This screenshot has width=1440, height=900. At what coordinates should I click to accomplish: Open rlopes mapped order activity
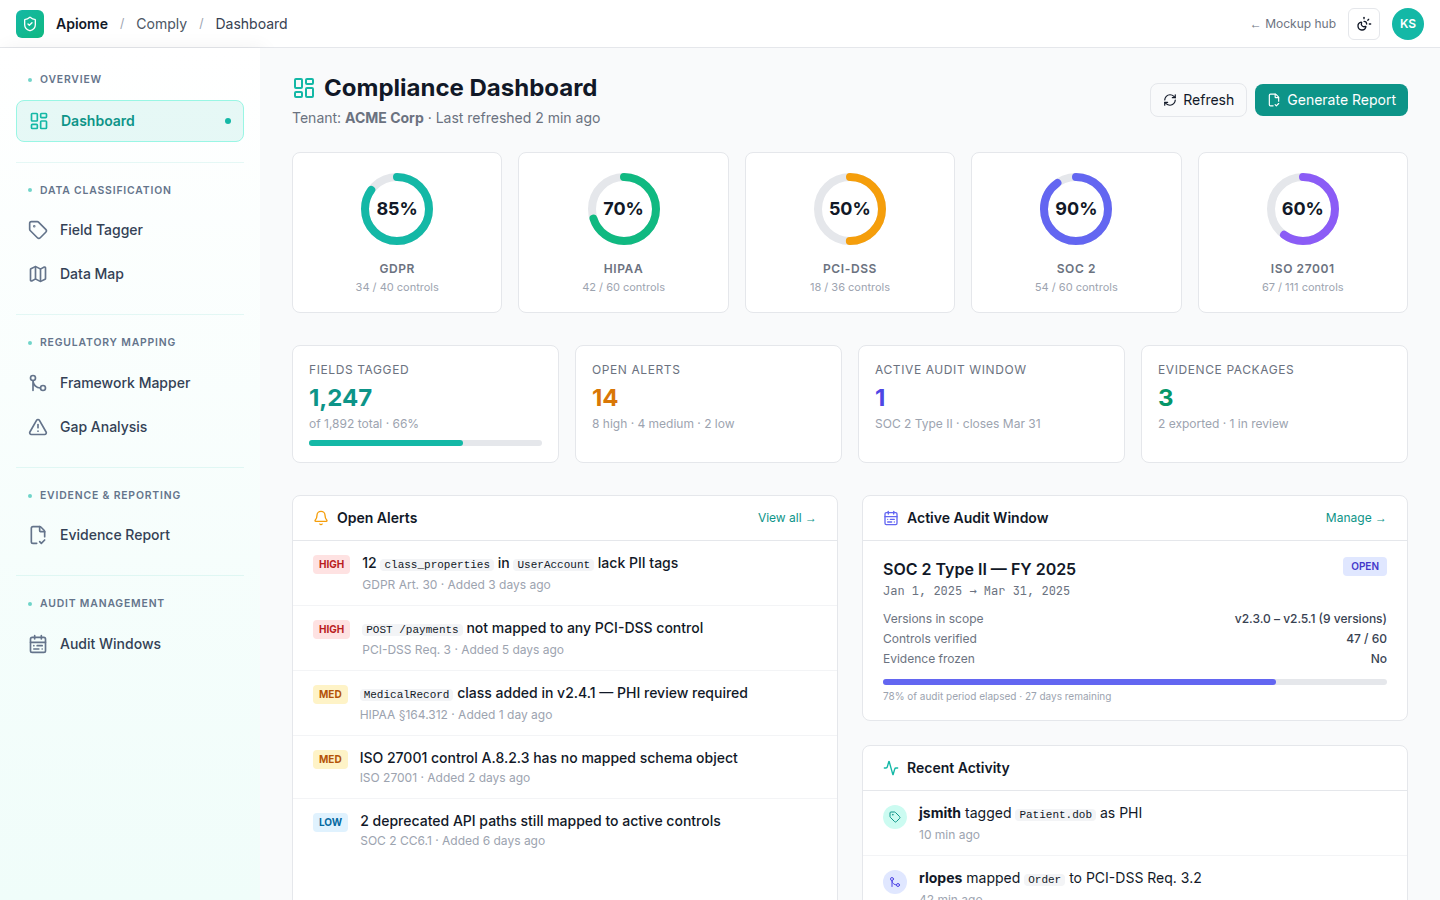(1135, 878)
